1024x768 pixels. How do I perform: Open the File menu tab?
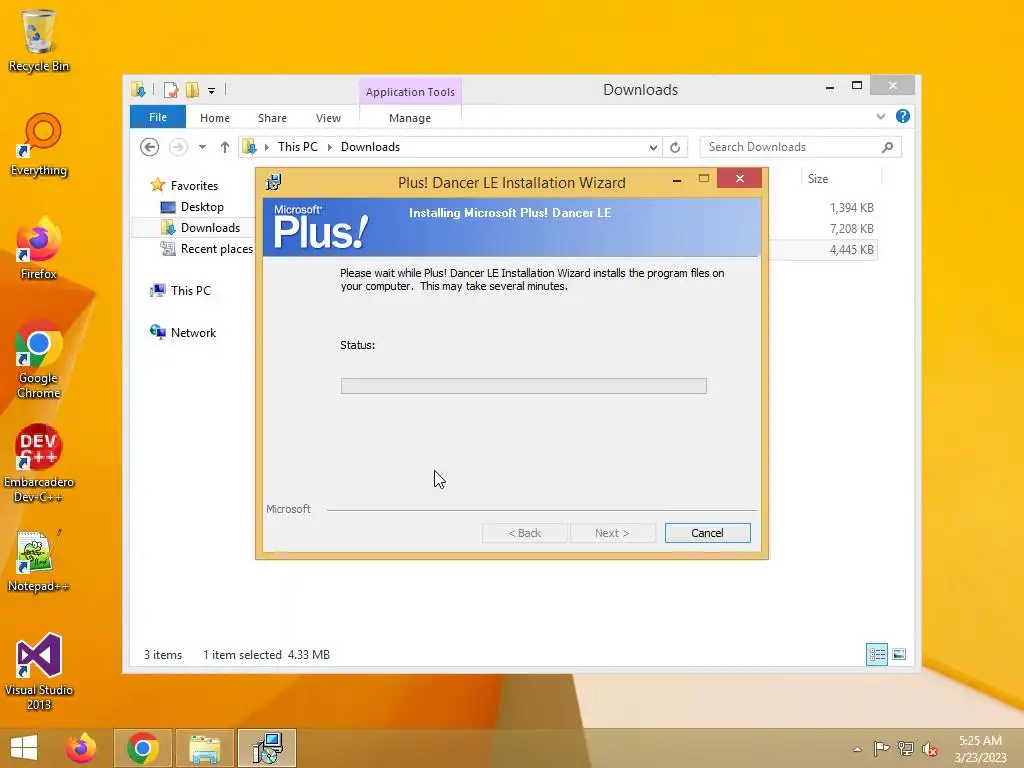click(158, 117)
